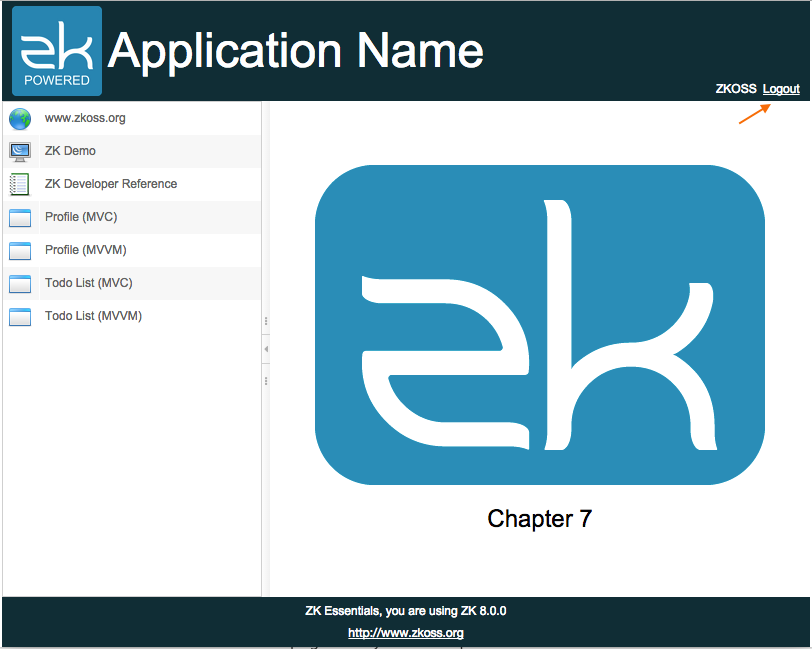Open the www.zkoss.org sidebar entry
This screenshot has width=812, height=649.
132,118
